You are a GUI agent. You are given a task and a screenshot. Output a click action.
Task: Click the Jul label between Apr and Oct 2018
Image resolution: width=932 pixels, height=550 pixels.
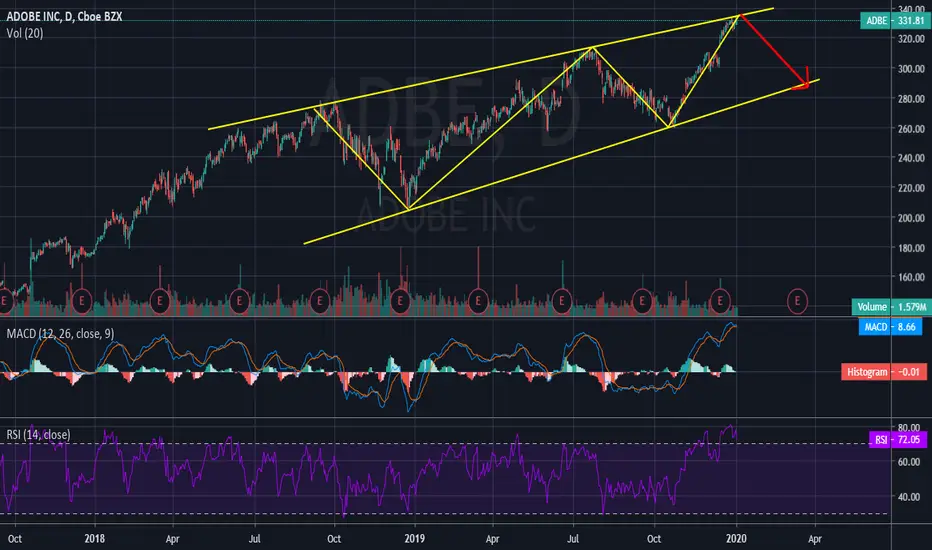254,539
